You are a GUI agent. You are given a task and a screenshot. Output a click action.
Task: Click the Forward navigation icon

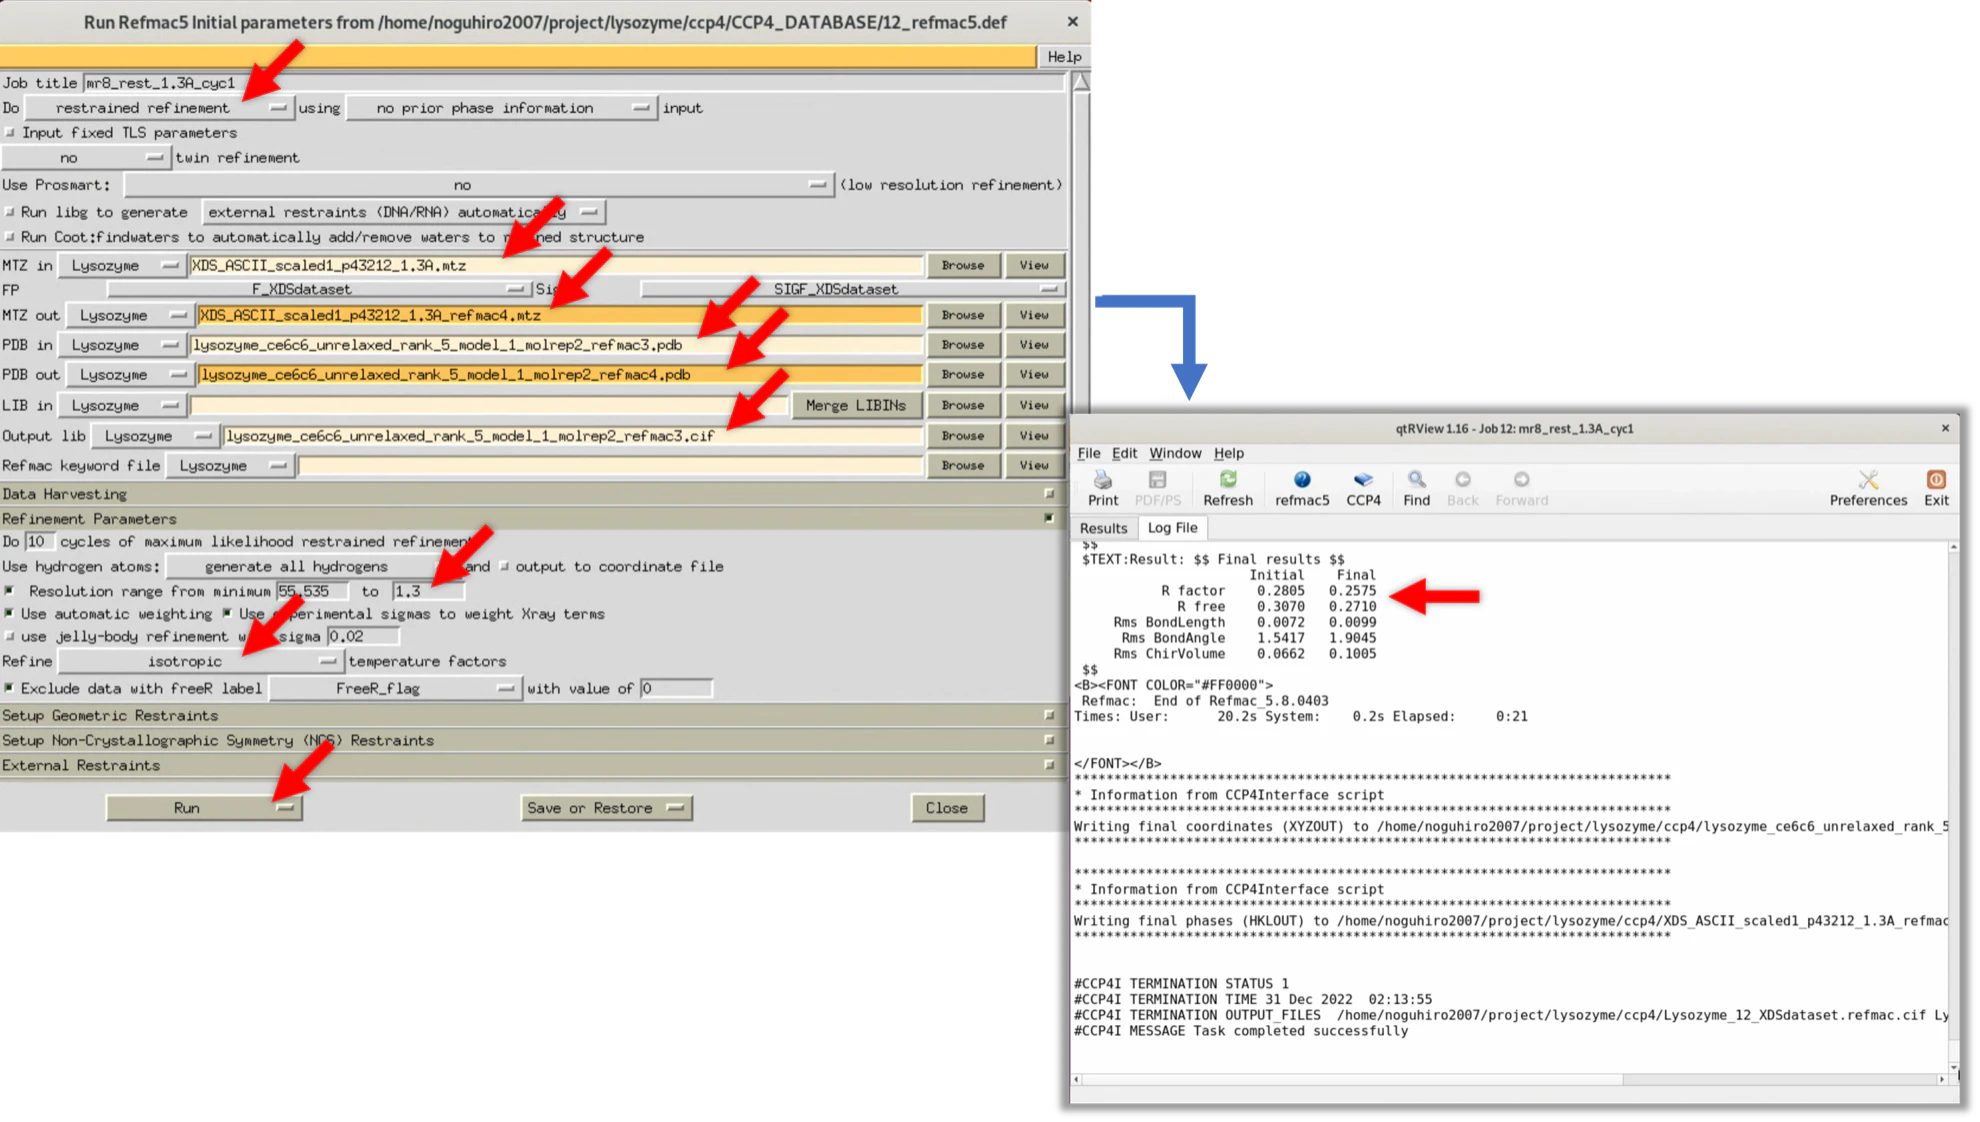coord(1521,488)
